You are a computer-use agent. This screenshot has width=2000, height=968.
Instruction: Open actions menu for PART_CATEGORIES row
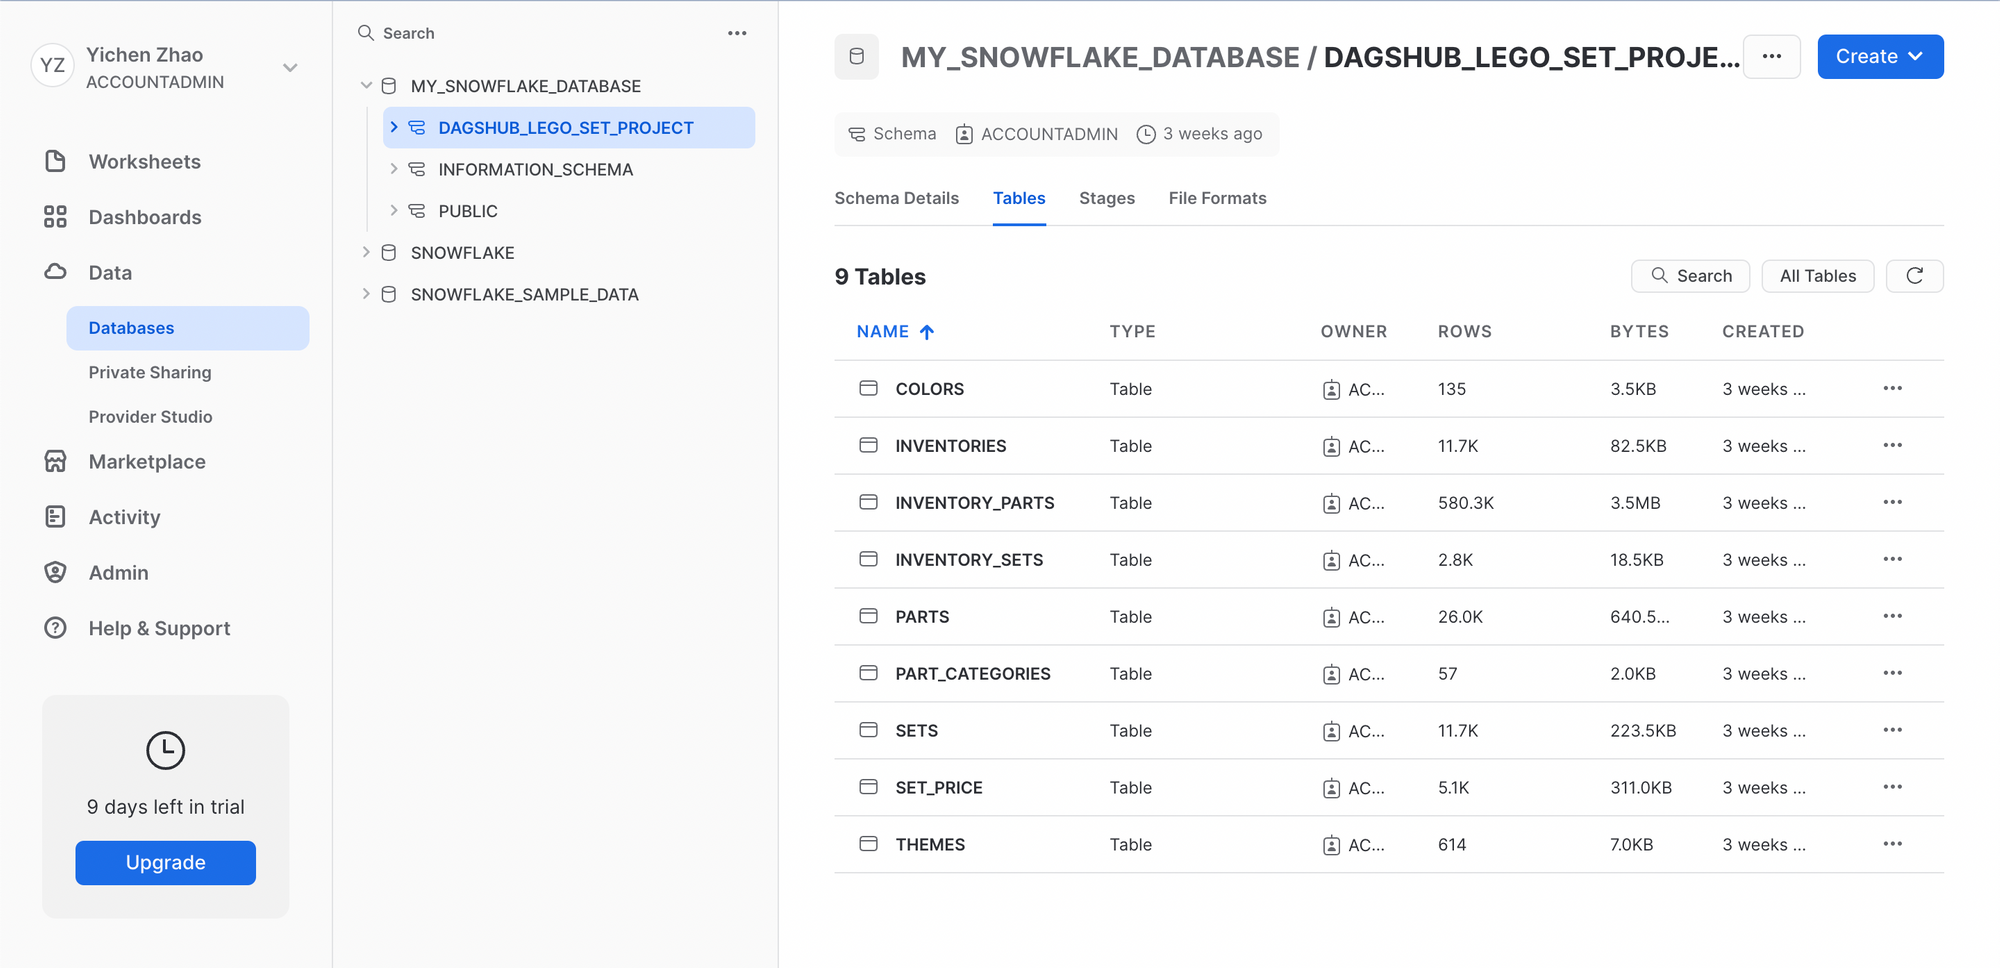click(x=1892, y=673)
